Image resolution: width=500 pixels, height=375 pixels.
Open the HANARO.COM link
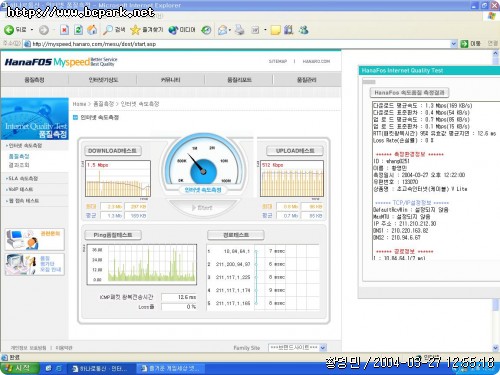click(x=316, y=61)
